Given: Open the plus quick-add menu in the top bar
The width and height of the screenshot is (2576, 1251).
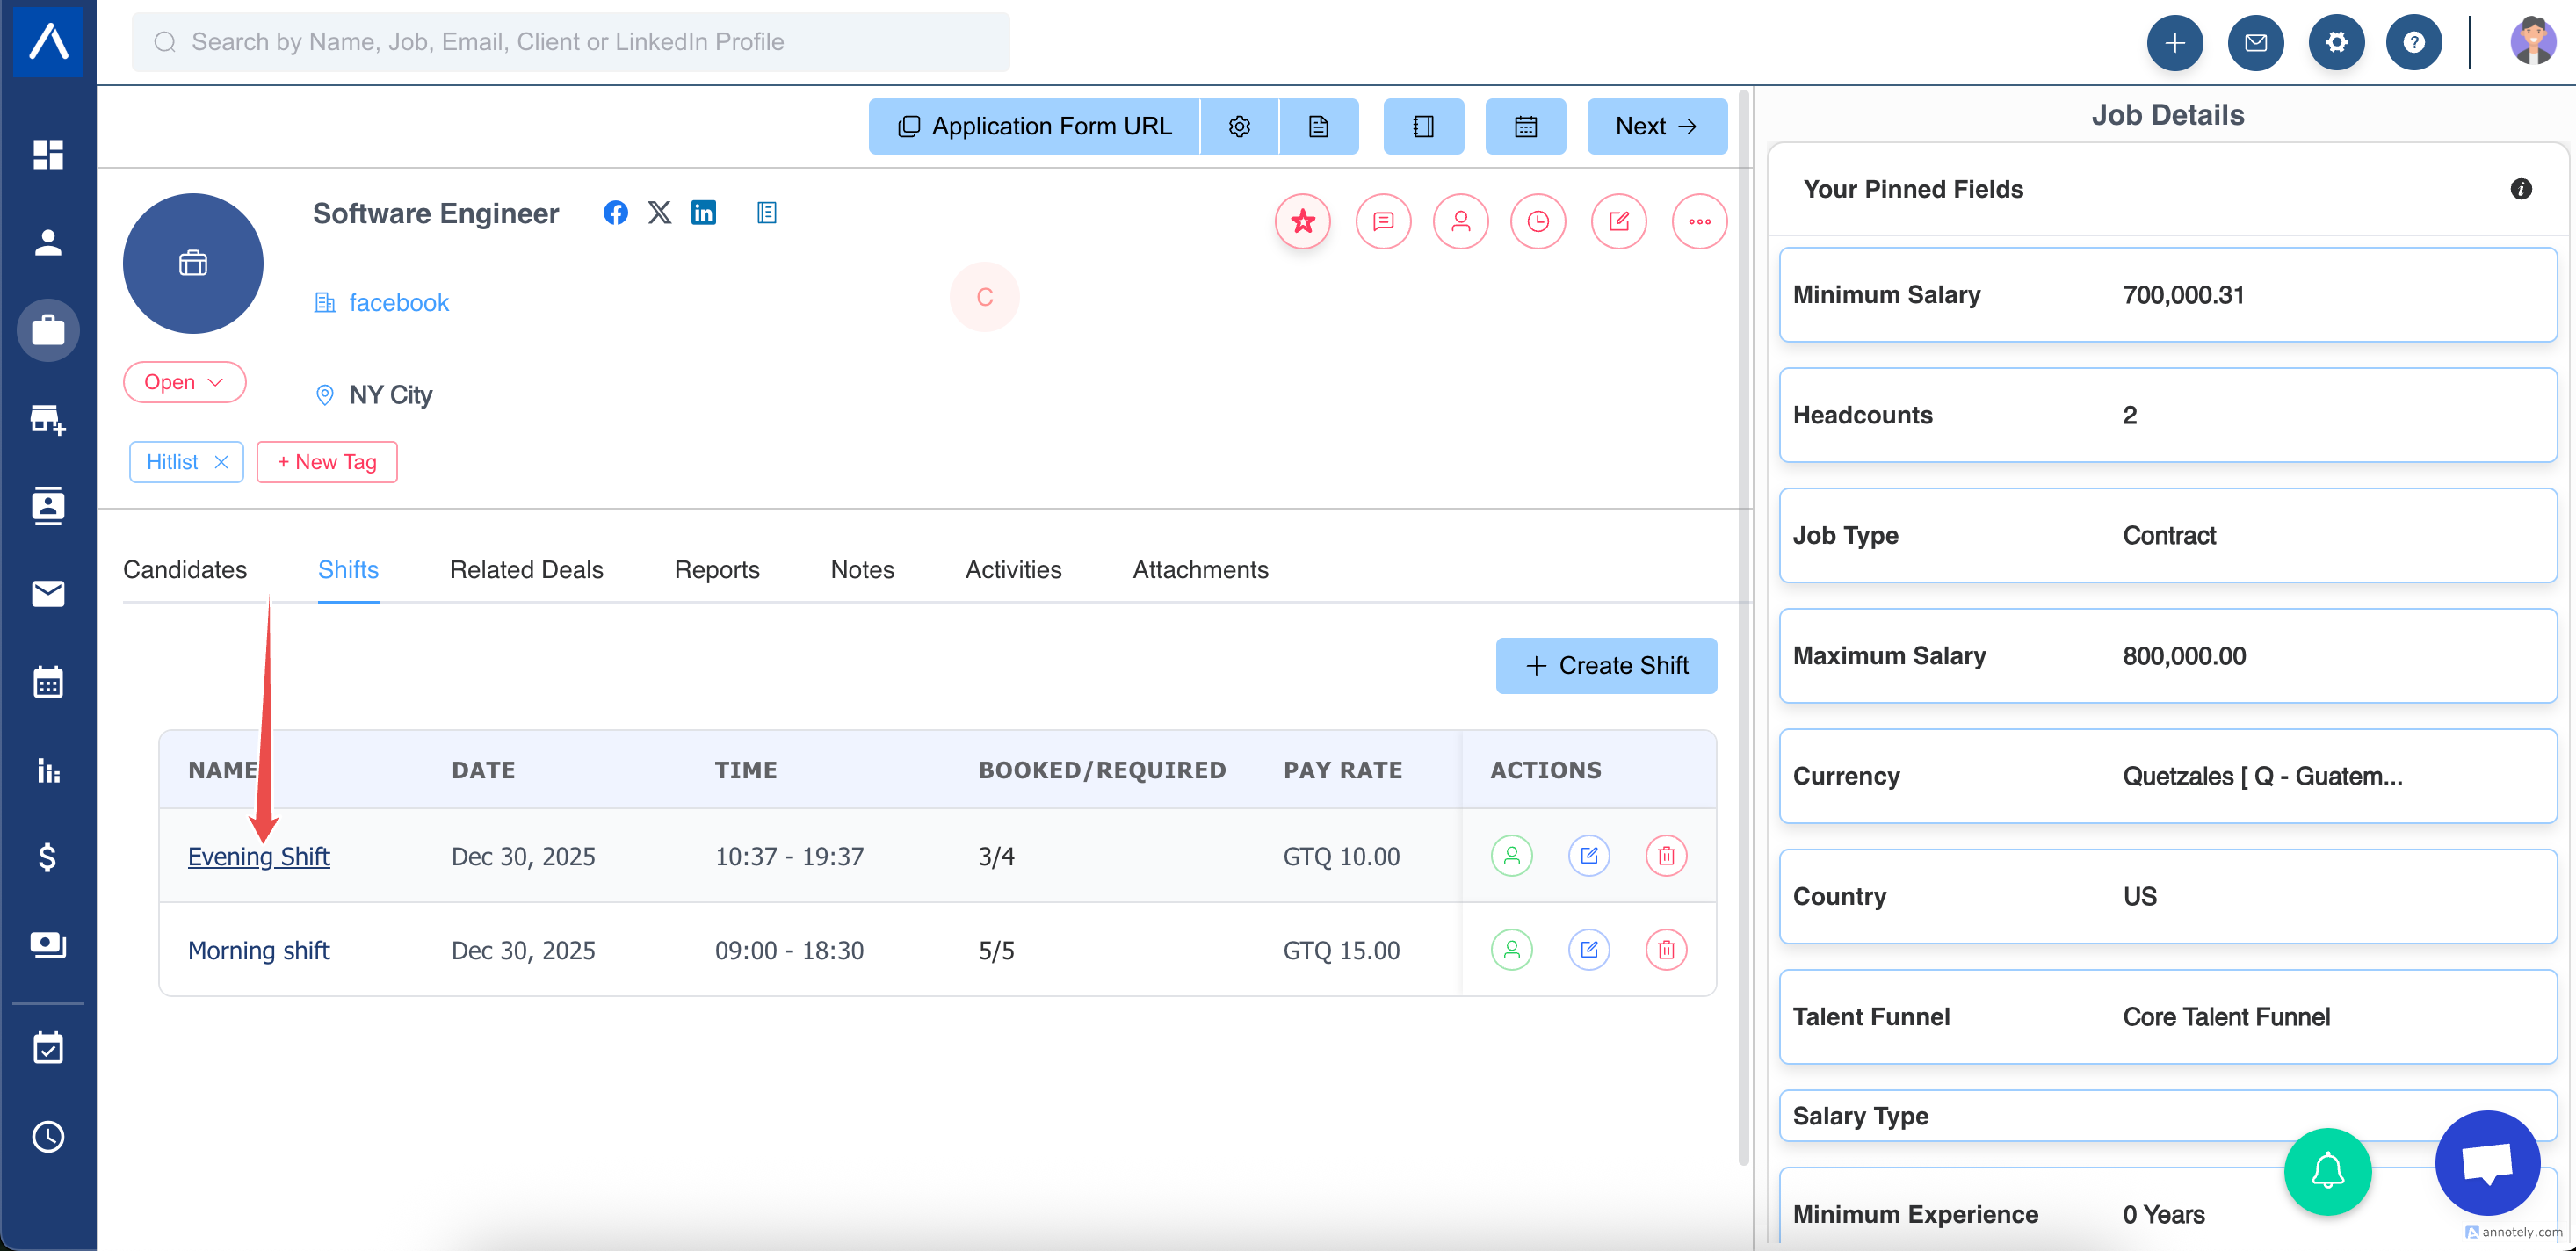Looking at the screenshot, I should pos(2174,42).
